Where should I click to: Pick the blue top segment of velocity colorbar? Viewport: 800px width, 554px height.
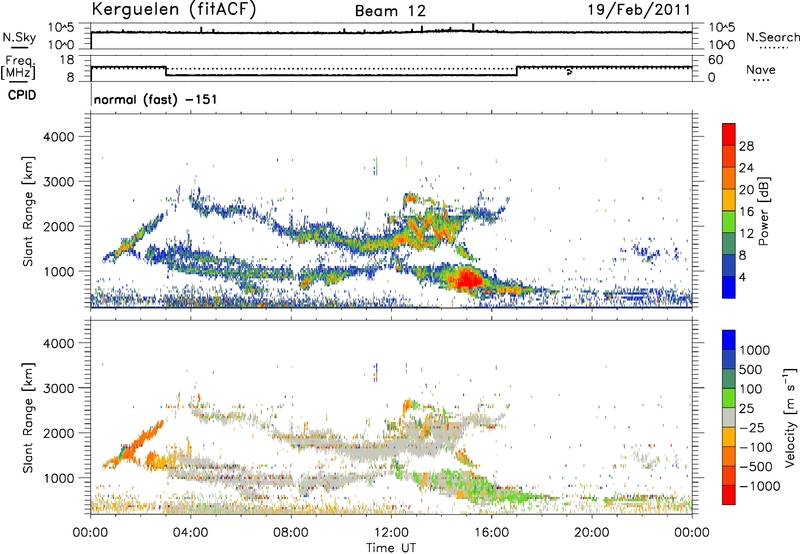(729, 340)
